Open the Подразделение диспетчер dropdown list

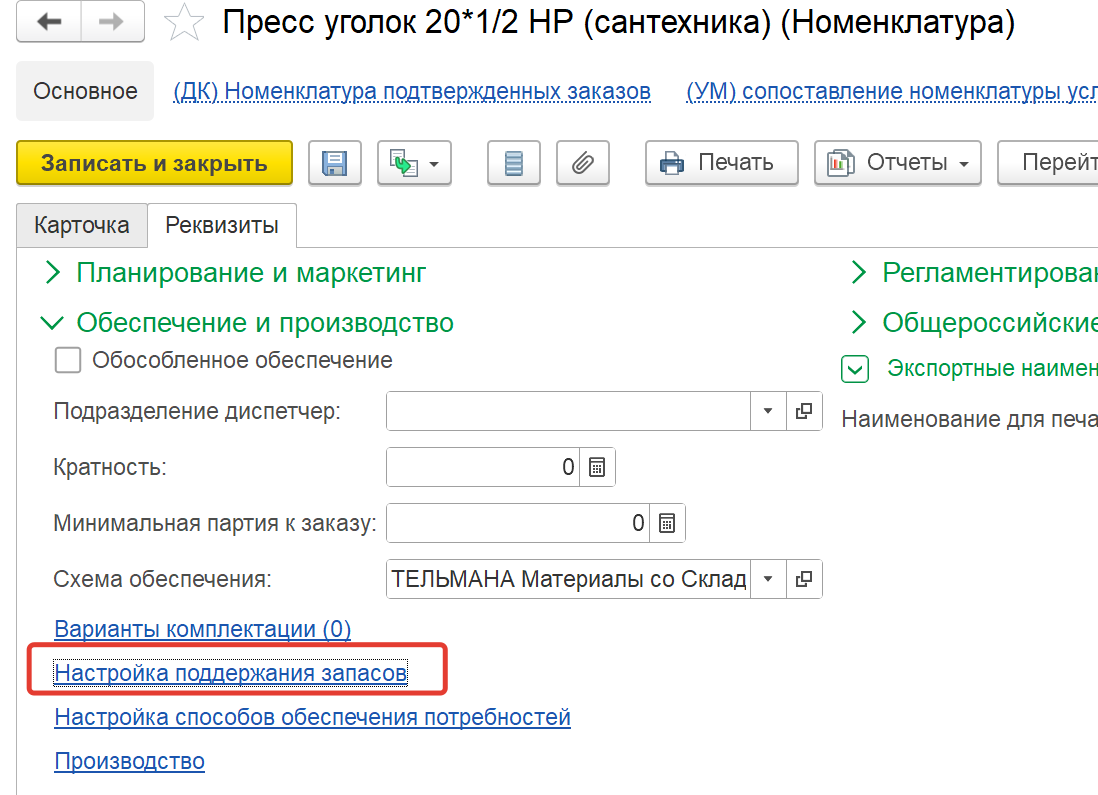768,411
